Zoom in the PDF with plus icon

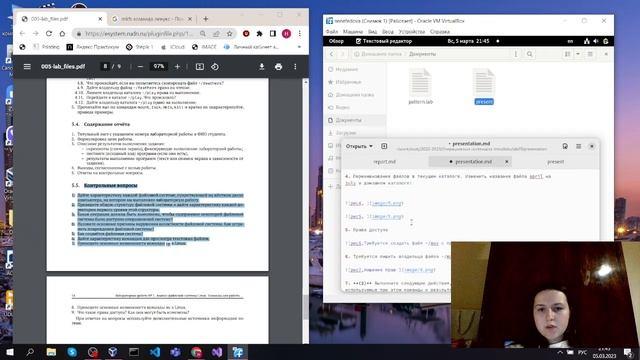click(177, 67)
